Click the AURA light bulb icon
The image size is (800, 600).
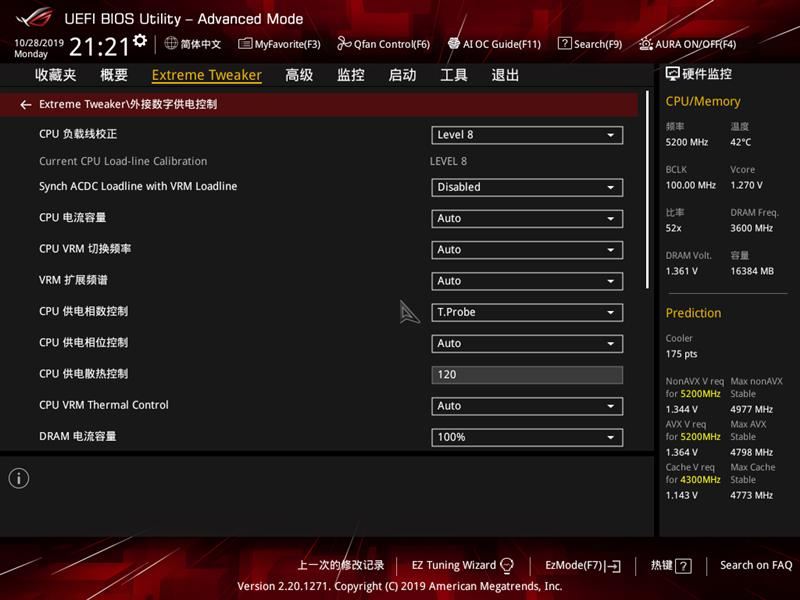645,44
